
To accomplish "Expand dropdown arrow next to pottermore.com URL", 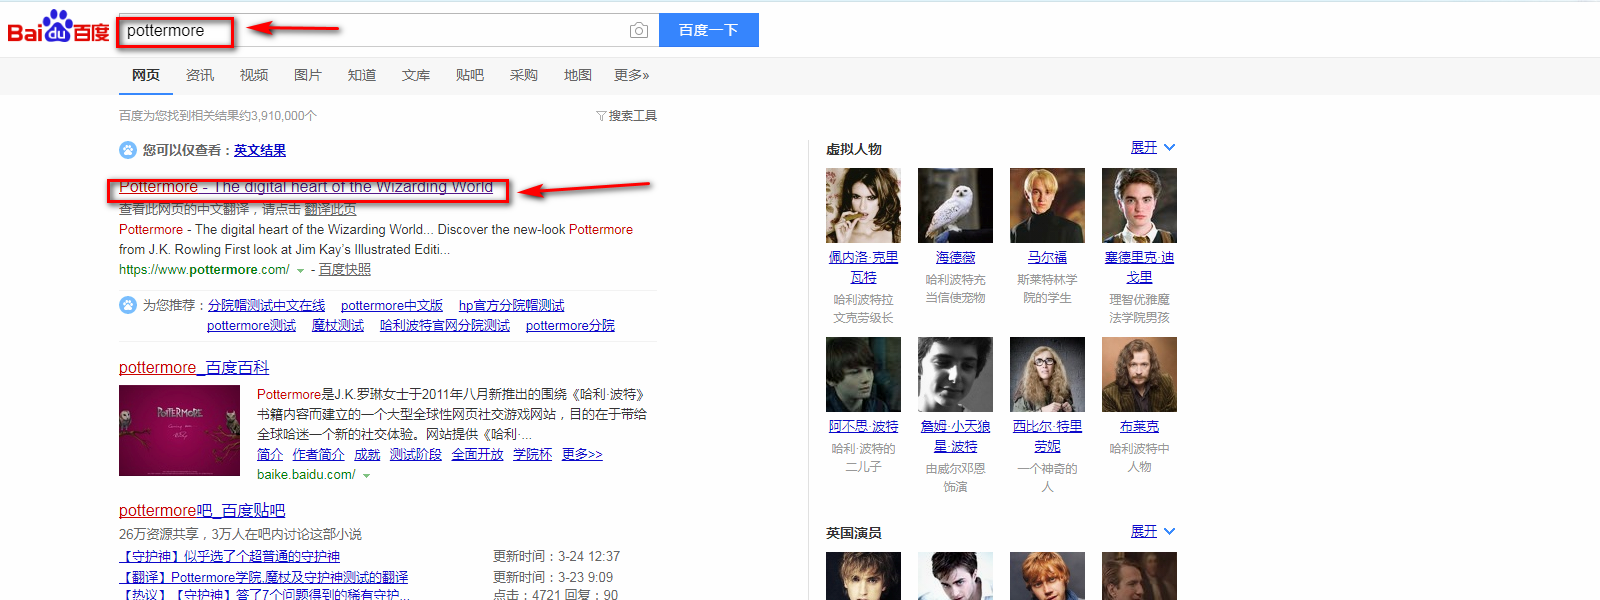I will click(x=300, y=271).
